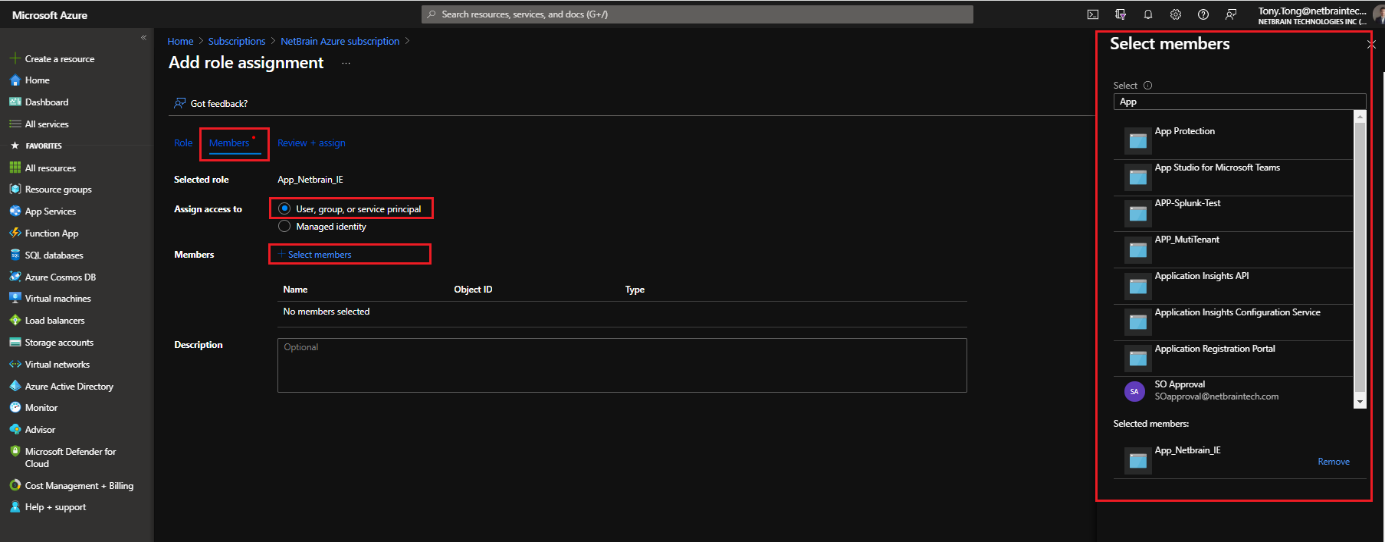
Task: Click NetBrain Azure subscription breadcrumb
Action: click(x=339, y=41)
